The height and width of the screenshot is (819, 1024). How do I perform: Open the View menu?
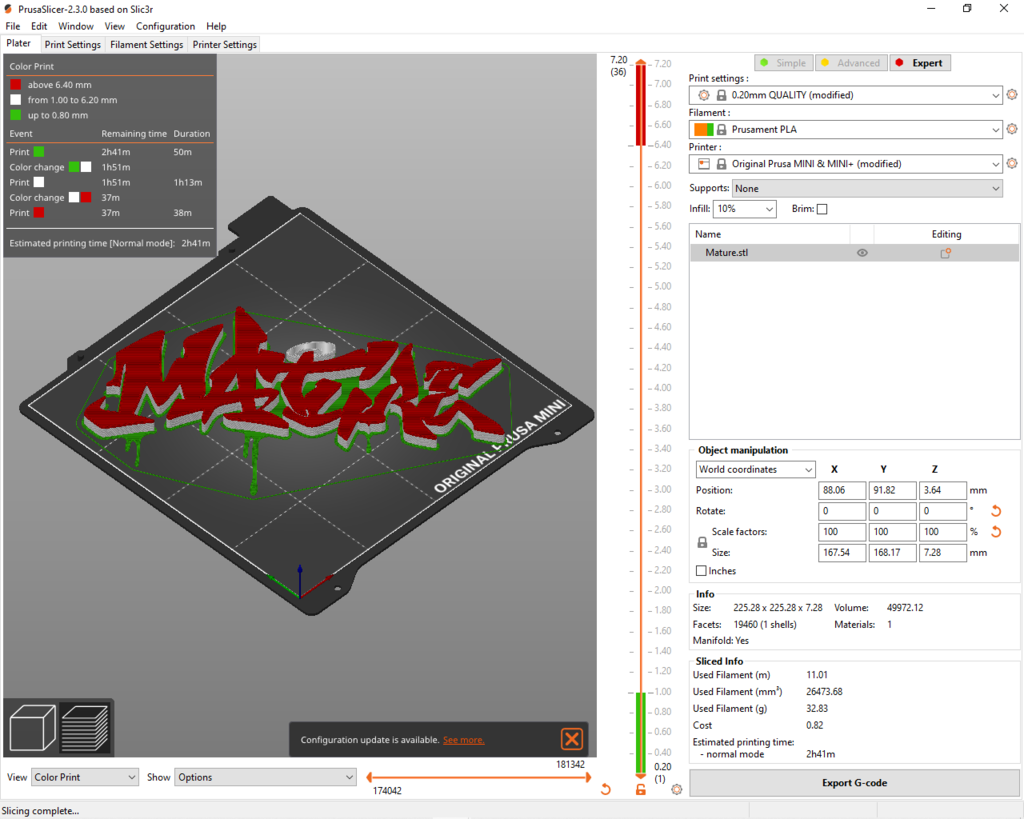coord(114,26)
